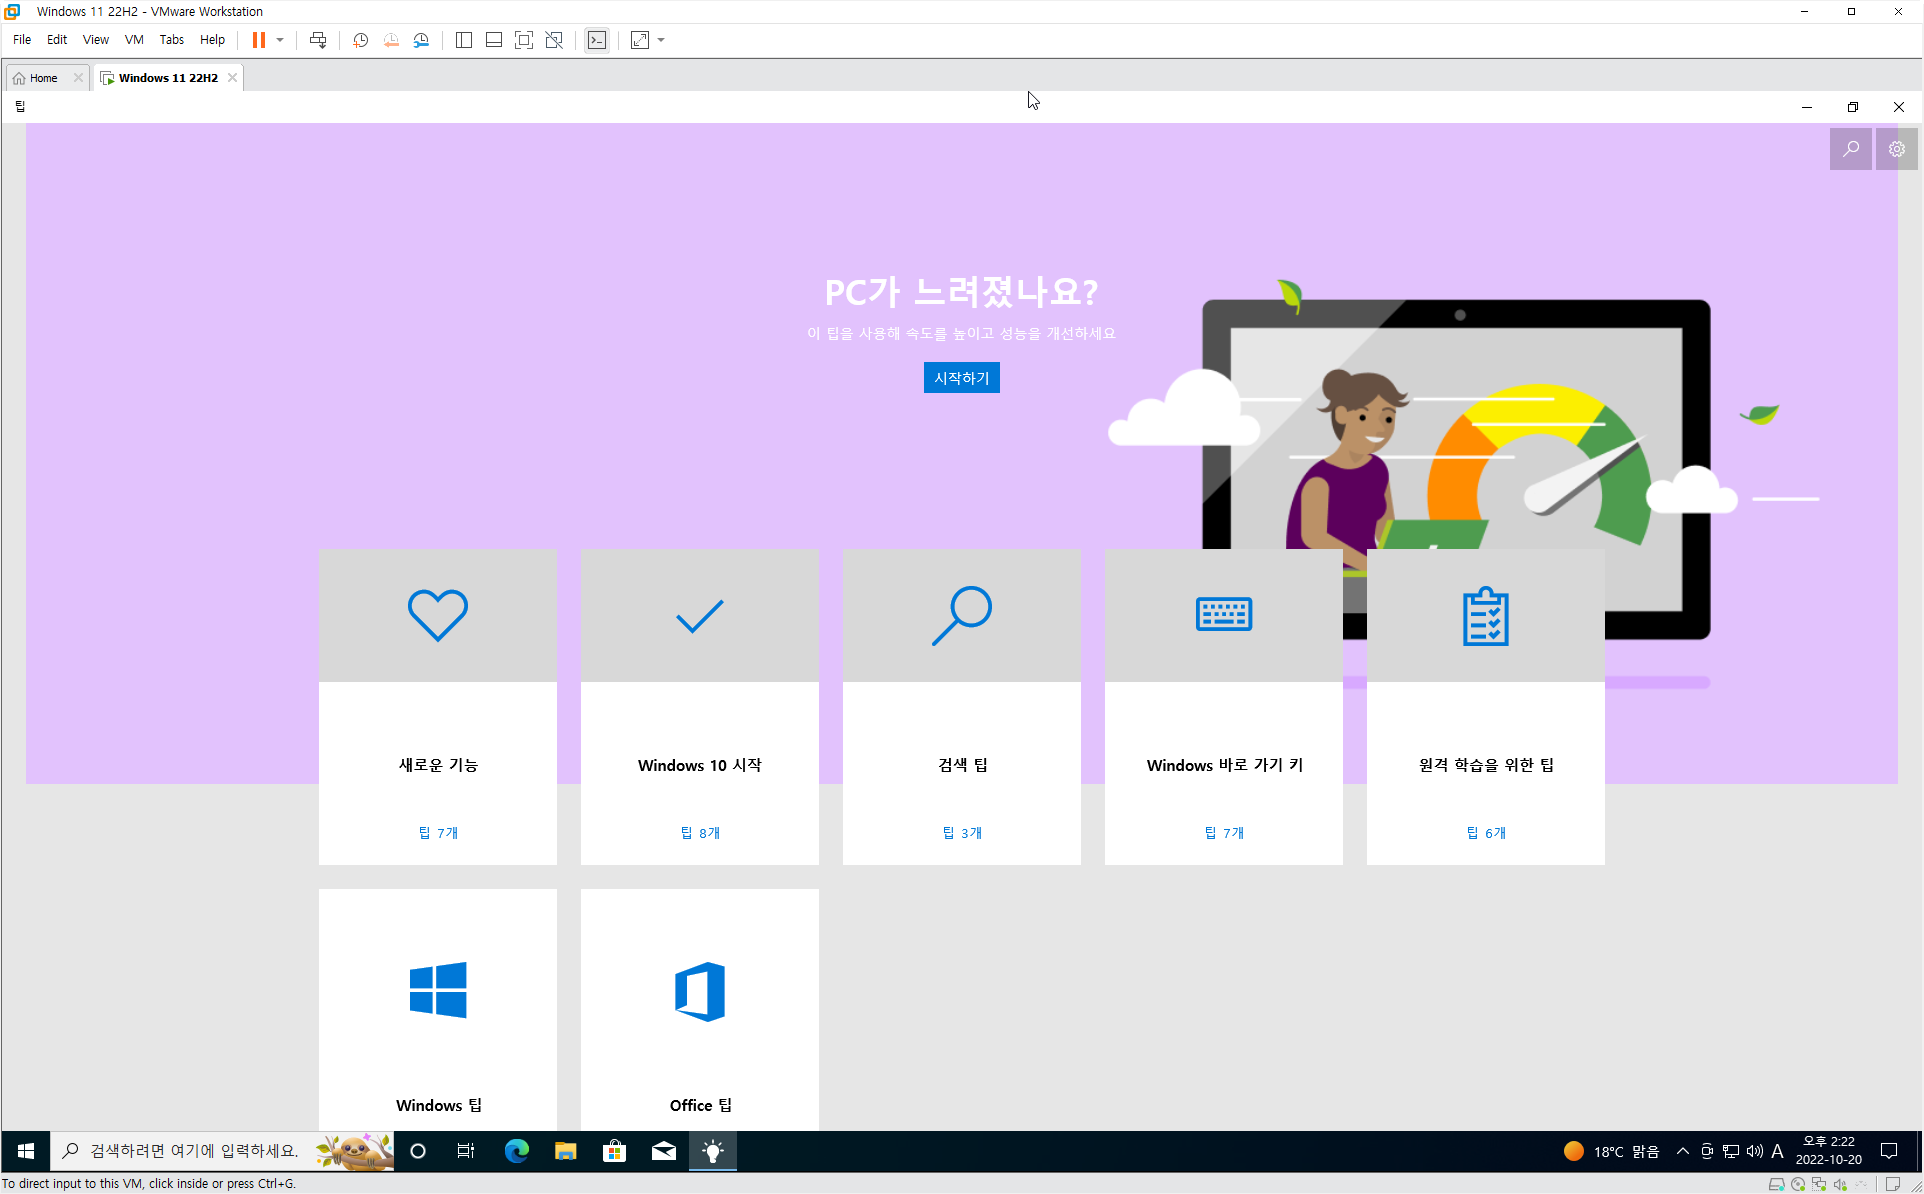This screenshot has width=1924, height=1194.
Task: Pause the virtual machine
Action: (x=258, y=40)
